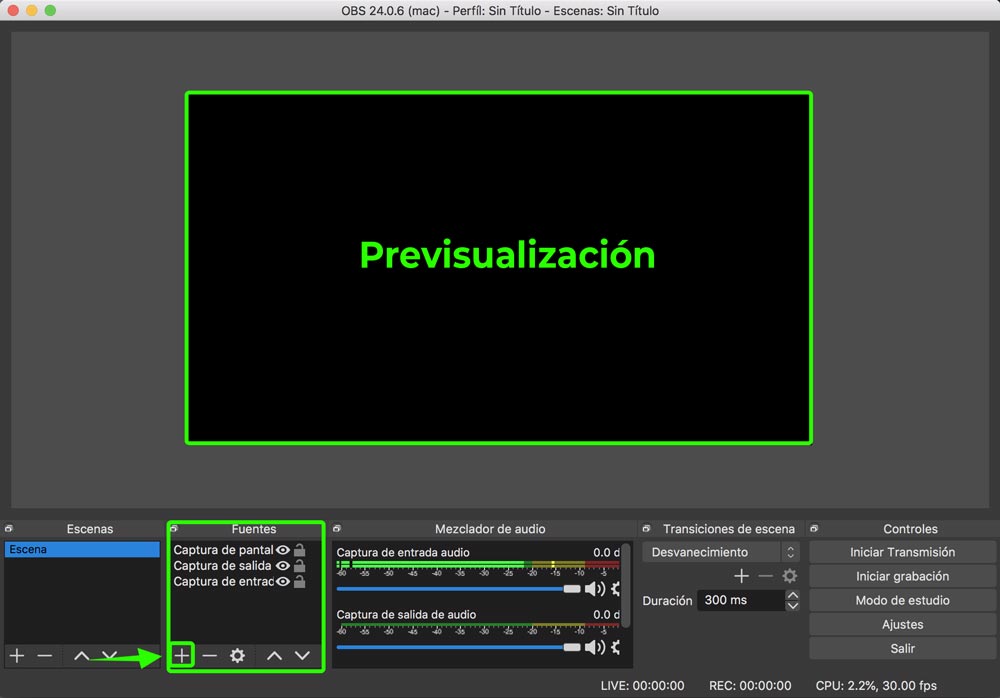
Task: Open the Desvanecimiento transition dropdown
Action: 721,552
